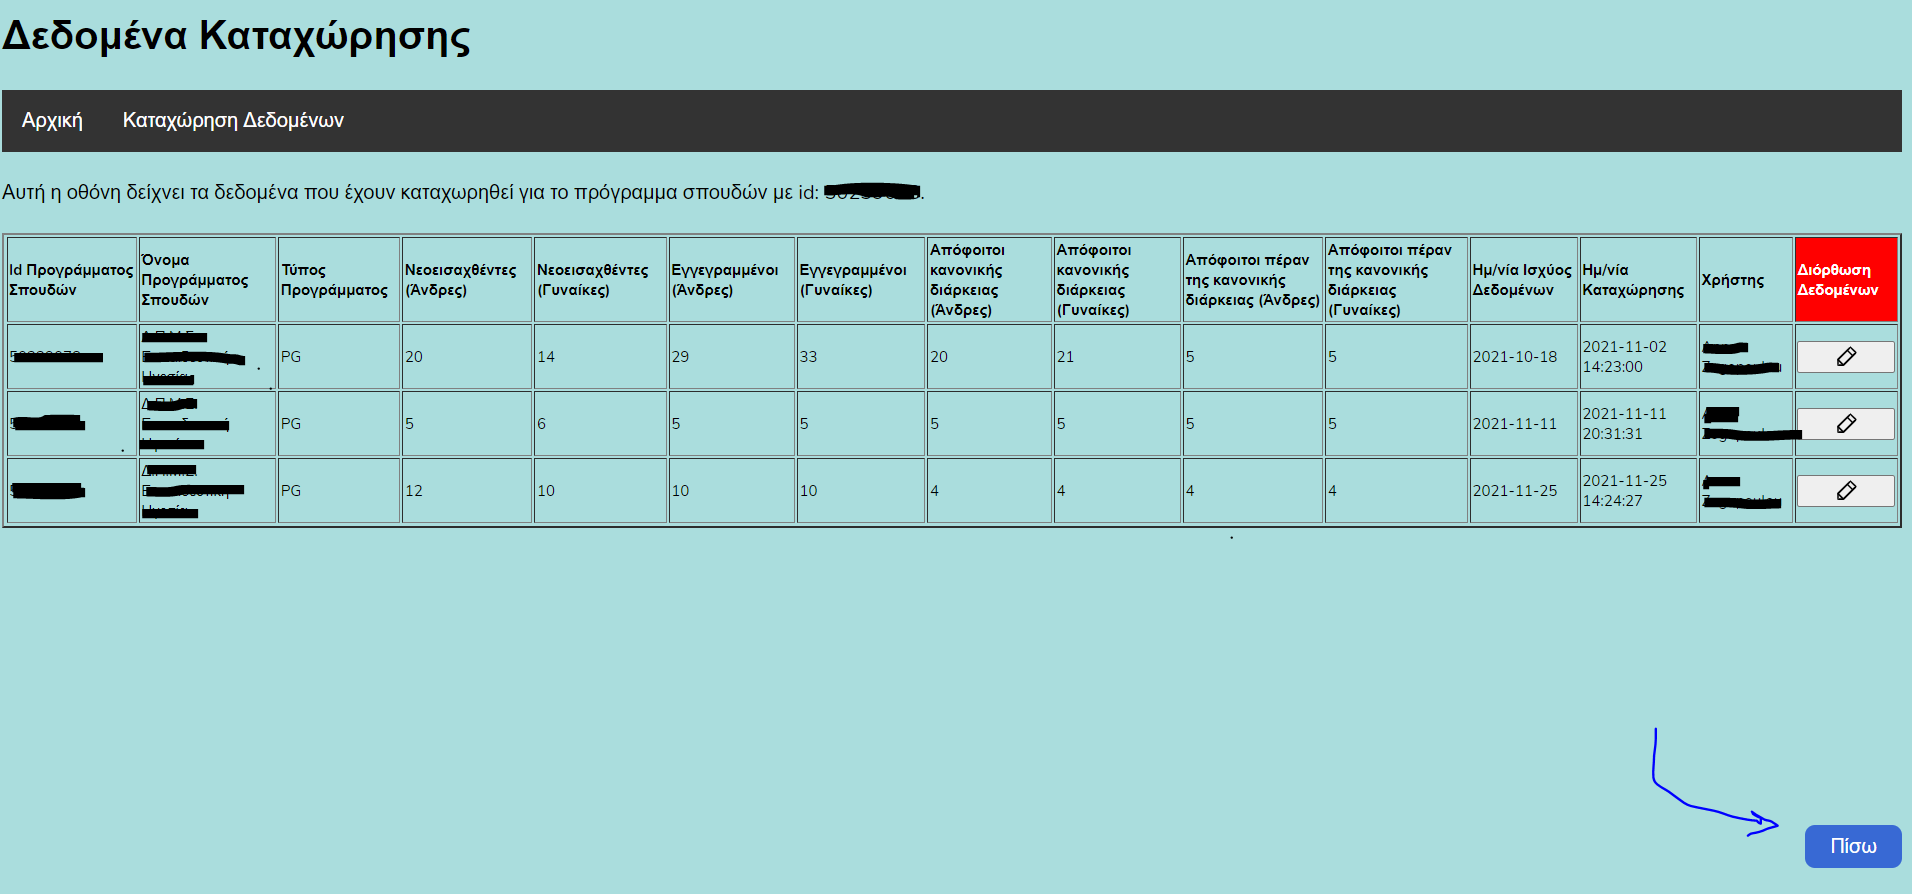Go to the Αρχική menu item
Viewport: 1912px width, 894px height.
coord(52,121)
